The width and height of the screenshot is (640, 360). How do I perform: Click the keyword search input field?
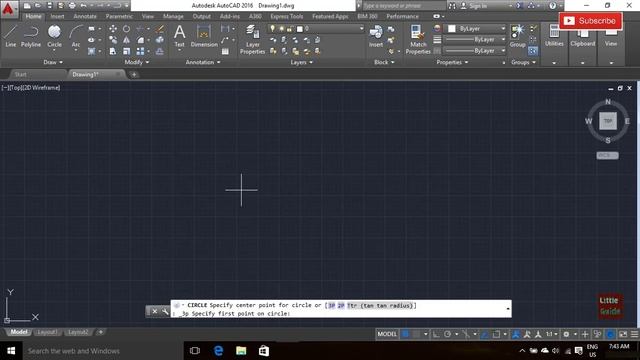(403, 6)
